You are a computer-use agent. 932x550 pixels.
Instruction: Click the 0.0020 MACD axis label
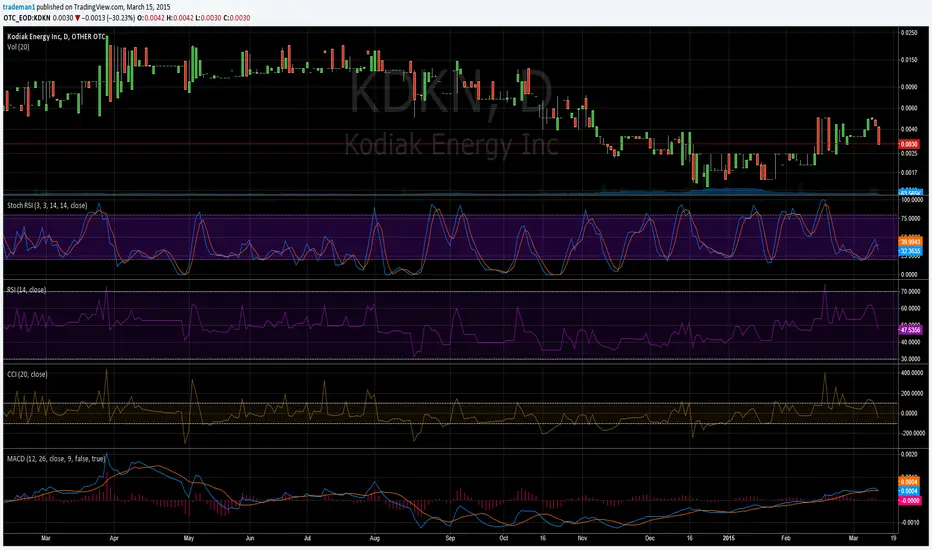pos(909,454)
